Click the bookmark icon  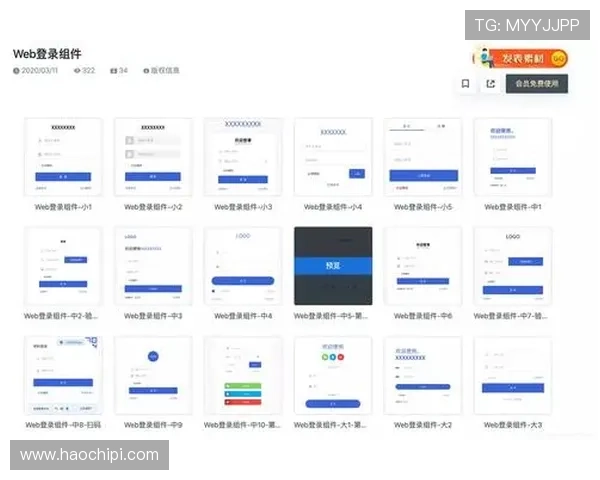(x=465, y=83)
